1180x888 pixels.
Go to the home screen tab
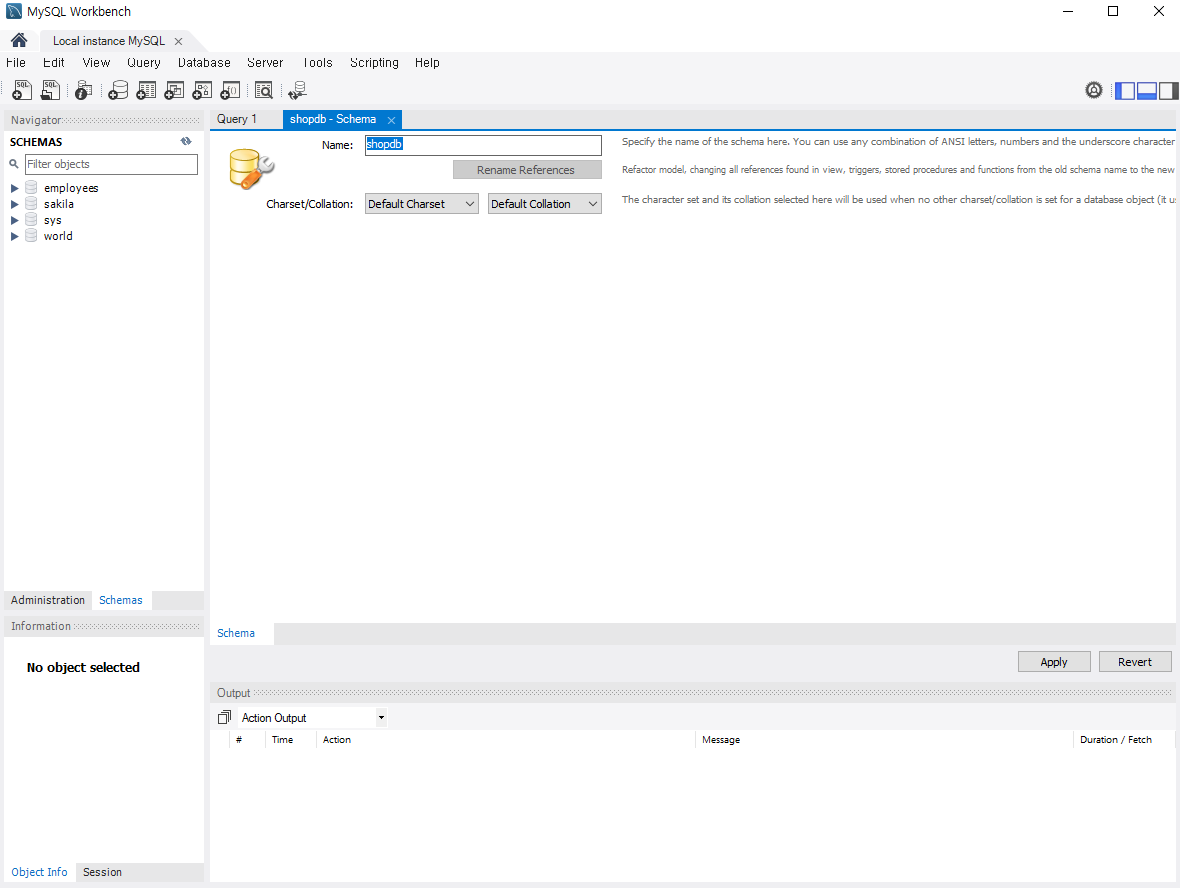pyautogui.click(x=19, y=40)
